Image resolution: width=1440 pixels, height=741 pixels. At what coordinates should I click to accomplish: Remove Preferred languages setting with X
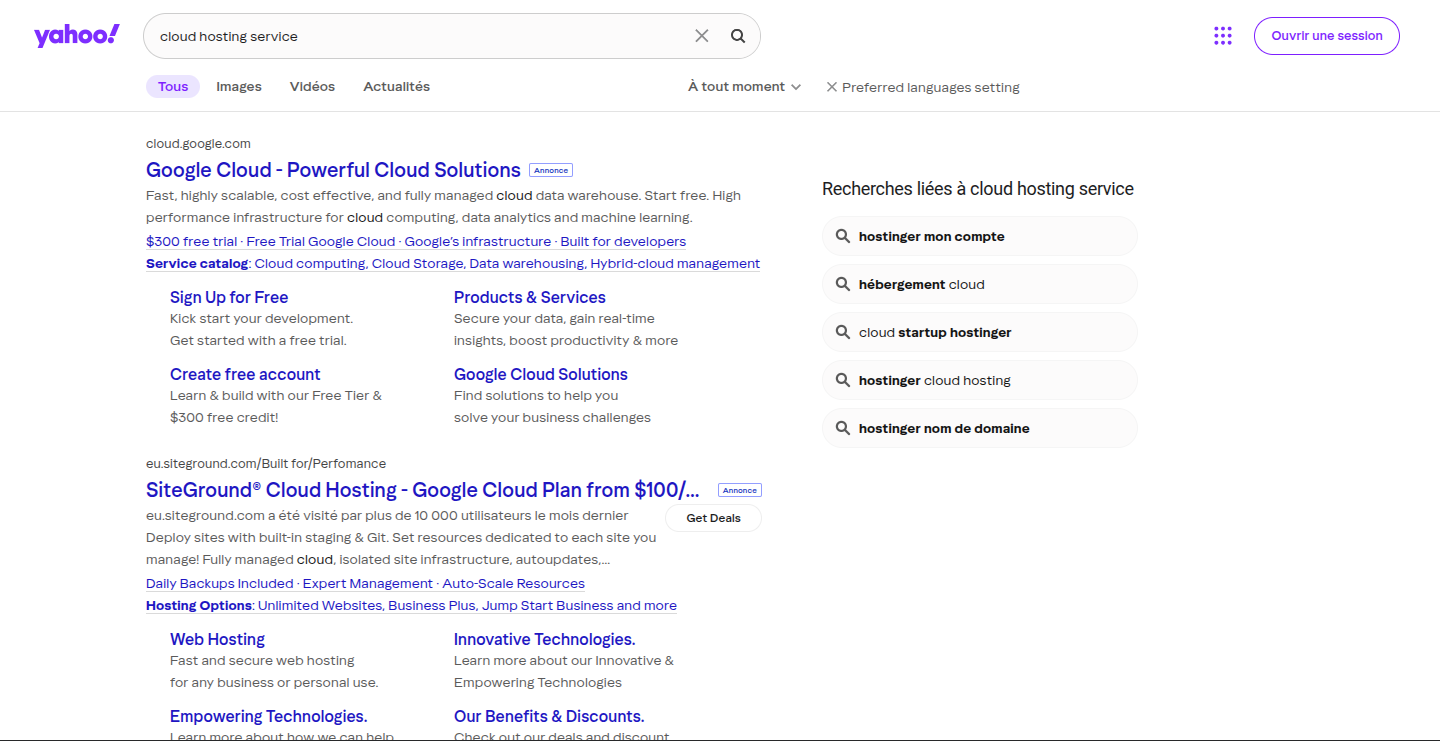[831, 87]
